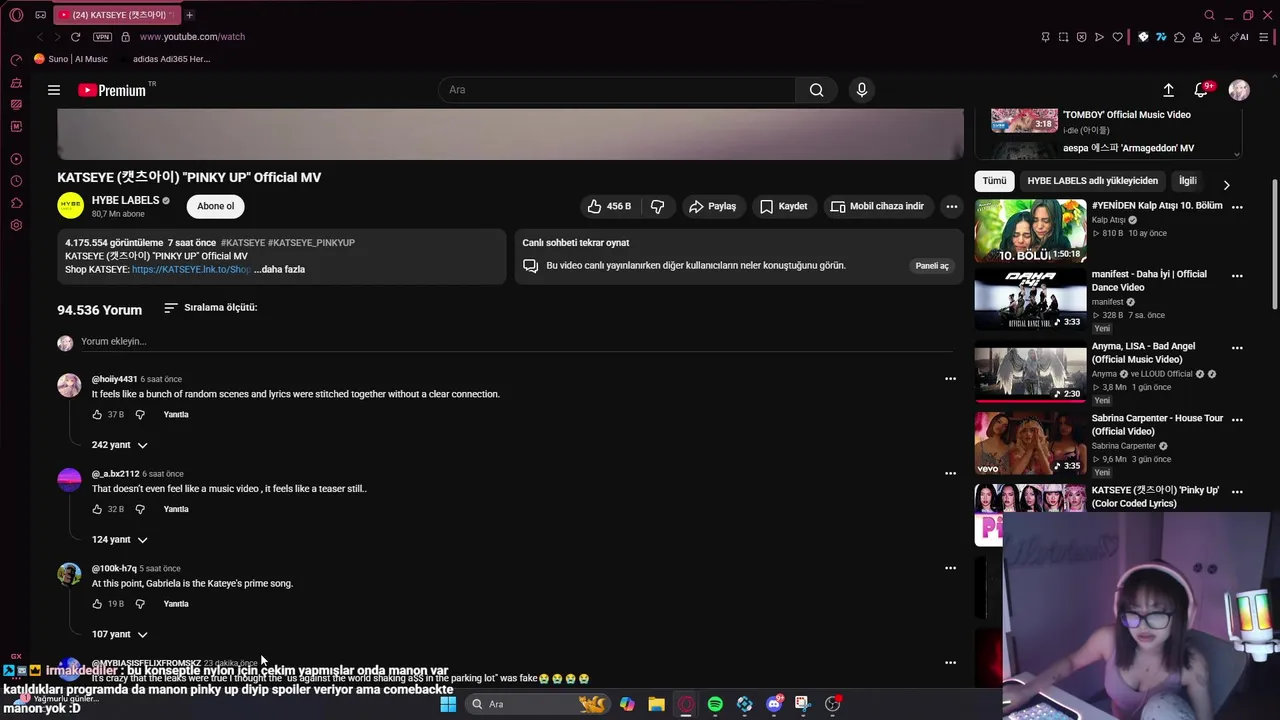
Task: Start voice search with microphone icon
Action: click(862, 90)
